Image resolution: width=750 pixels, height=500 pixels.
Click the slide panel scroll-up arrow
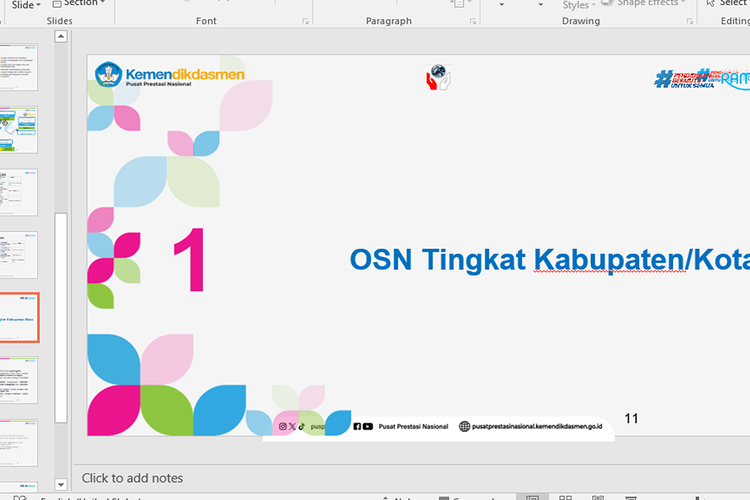click(x=61, y=36)
